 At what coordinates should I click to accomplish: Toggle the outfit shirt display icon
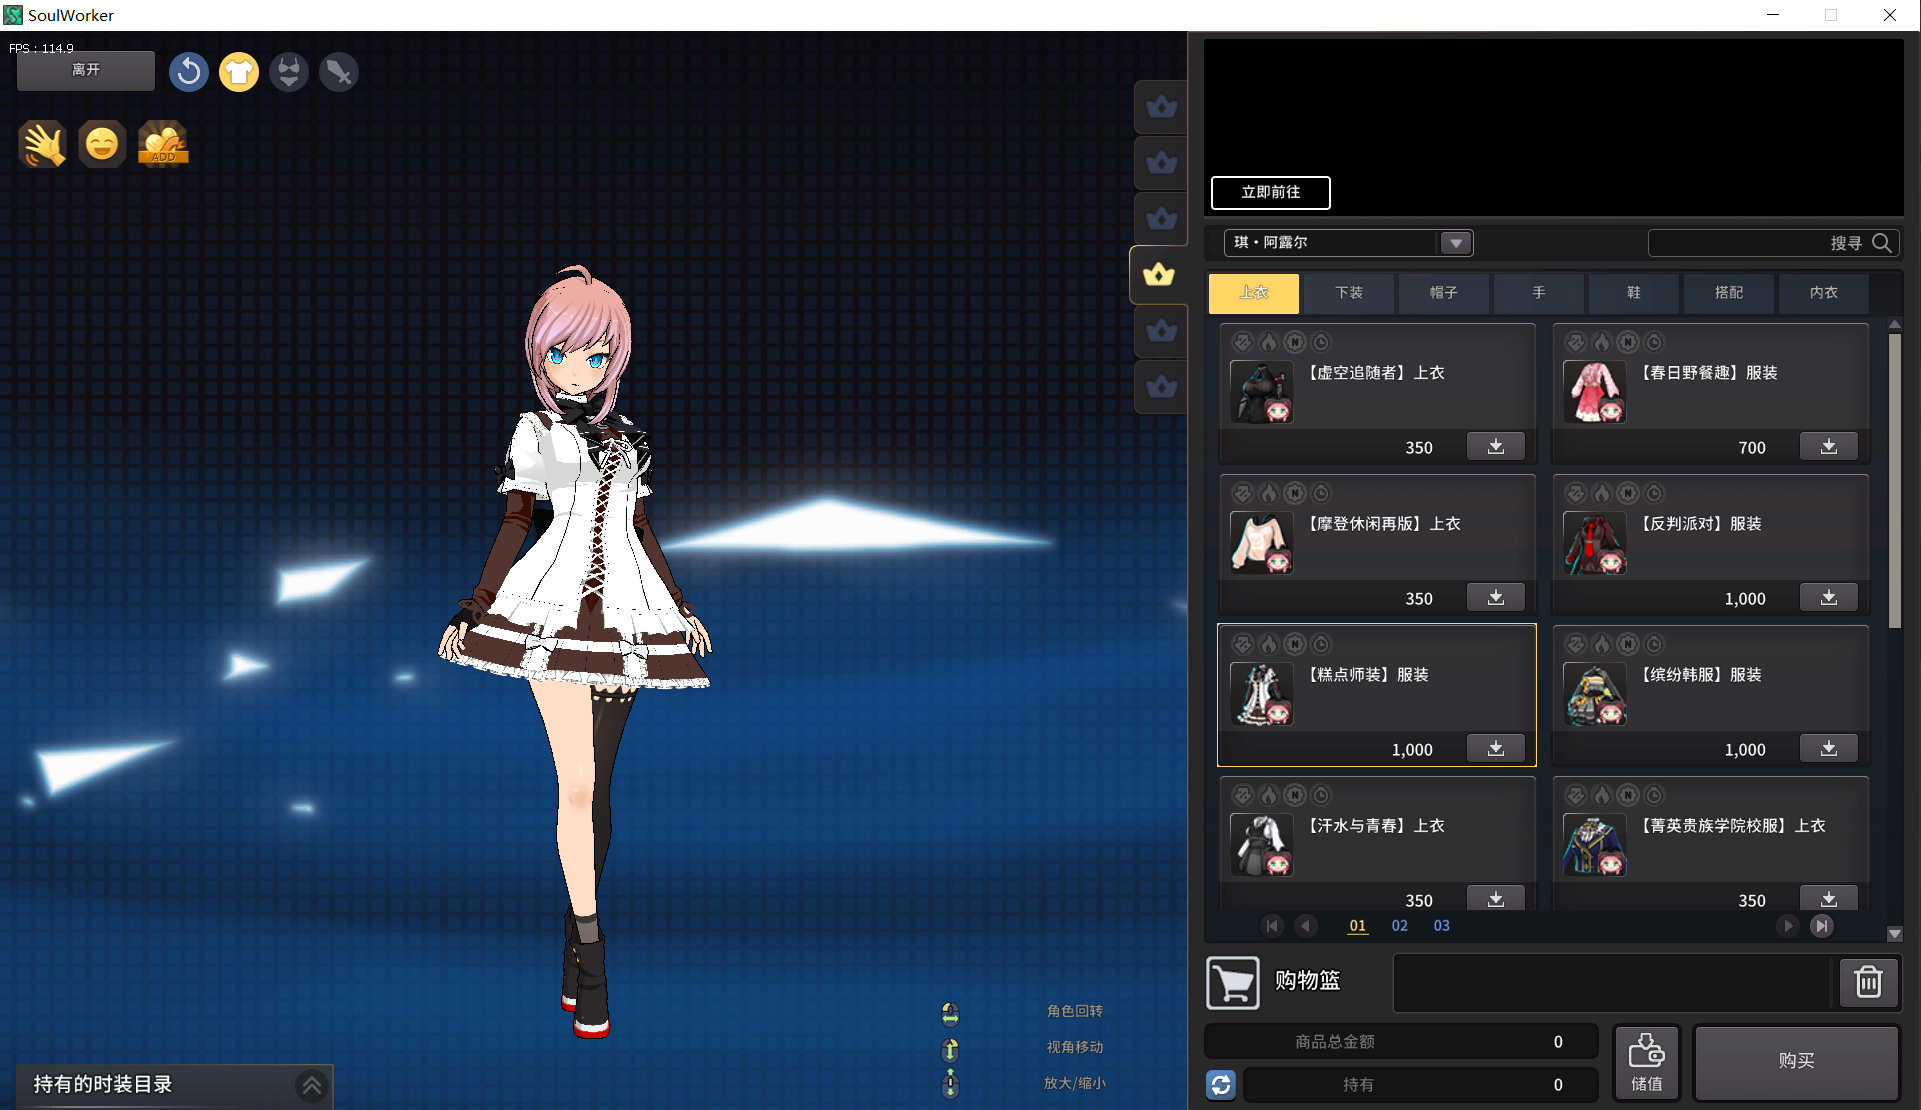(x=238, y=72)
